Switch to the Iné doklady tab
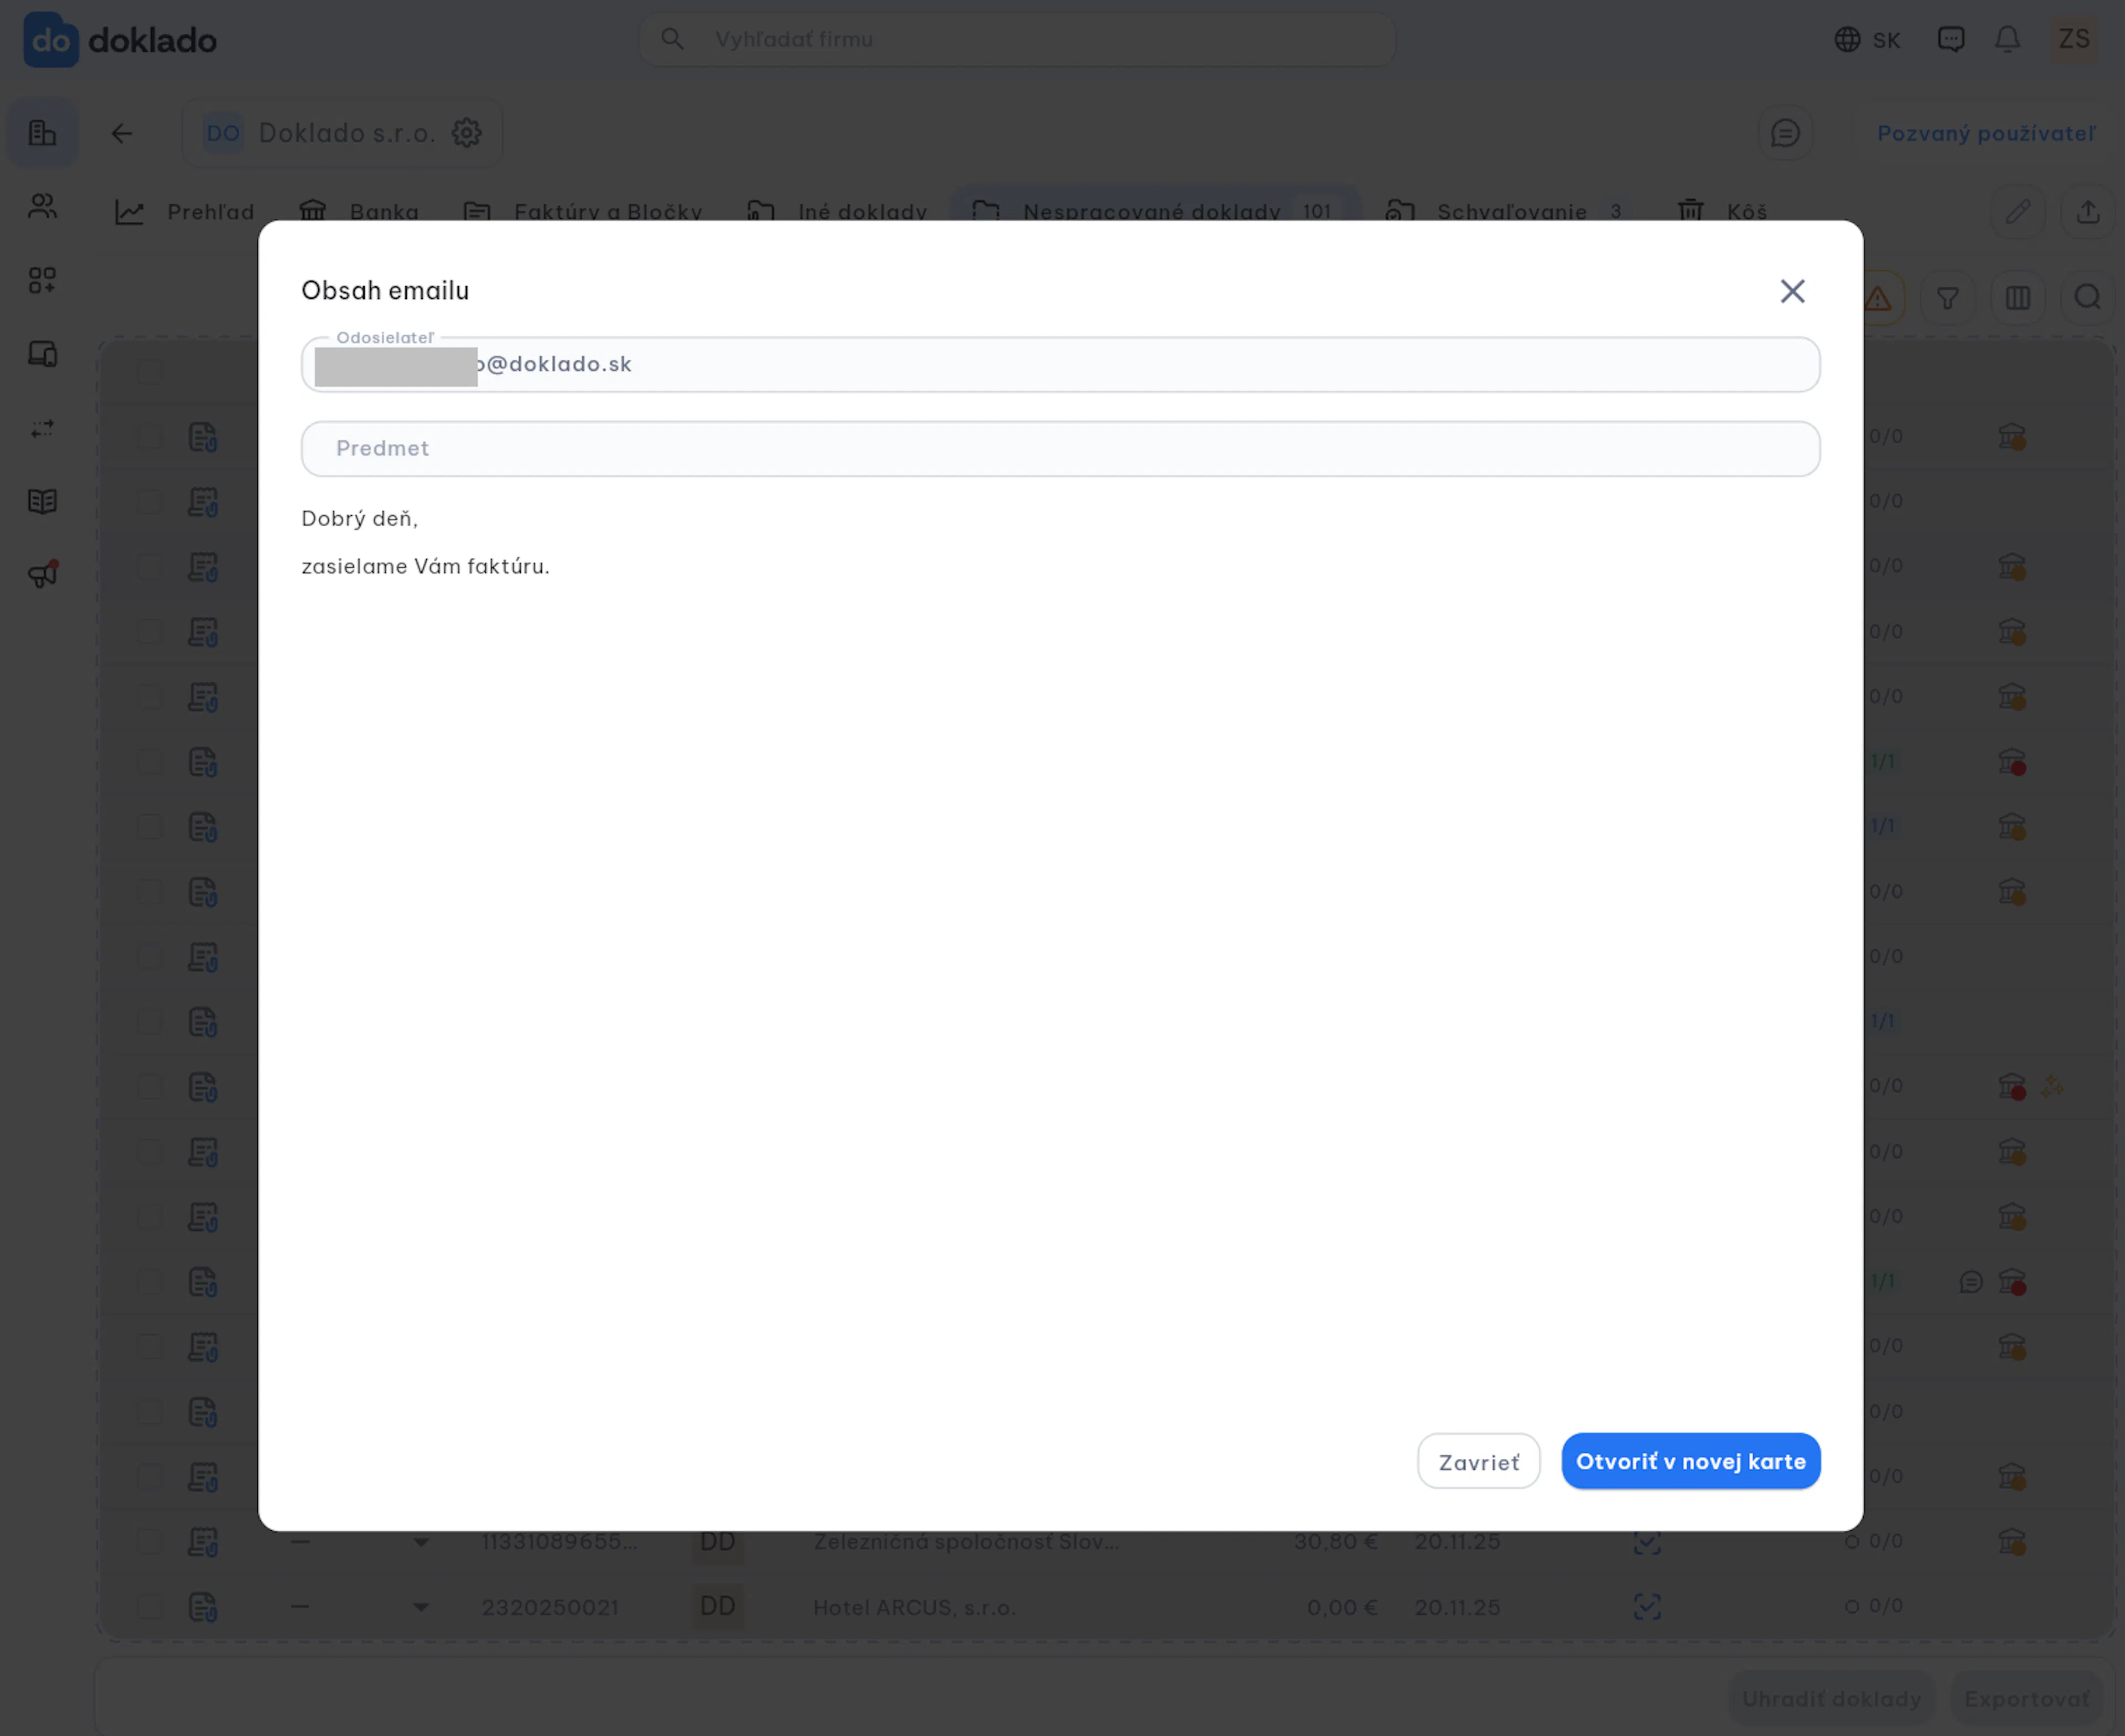The image size is (2125, 1736). pyautogui.click(x=837, y=212)
